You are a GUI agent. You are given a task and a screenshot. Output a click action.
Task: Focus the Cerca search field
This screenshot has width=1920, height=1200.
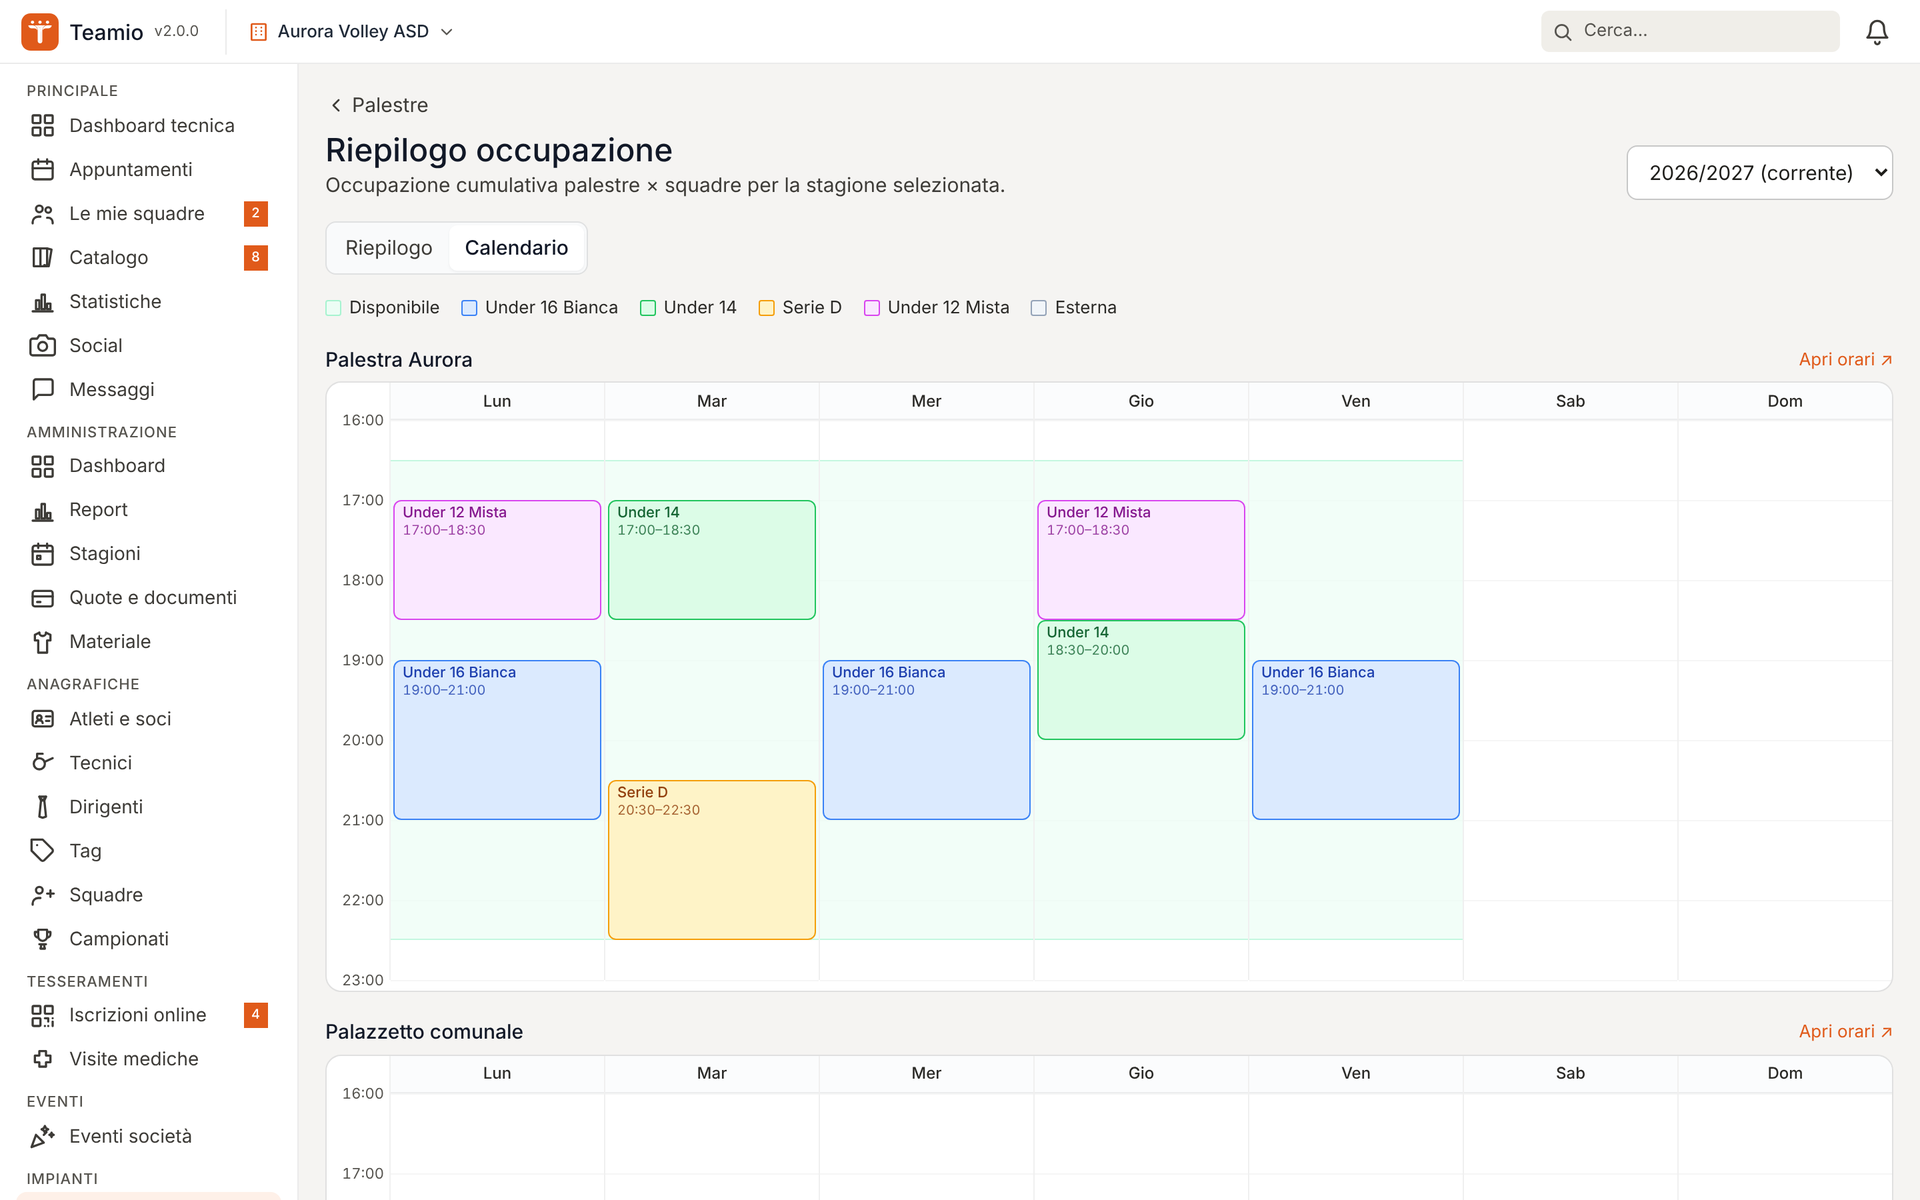click(1690, 31)
